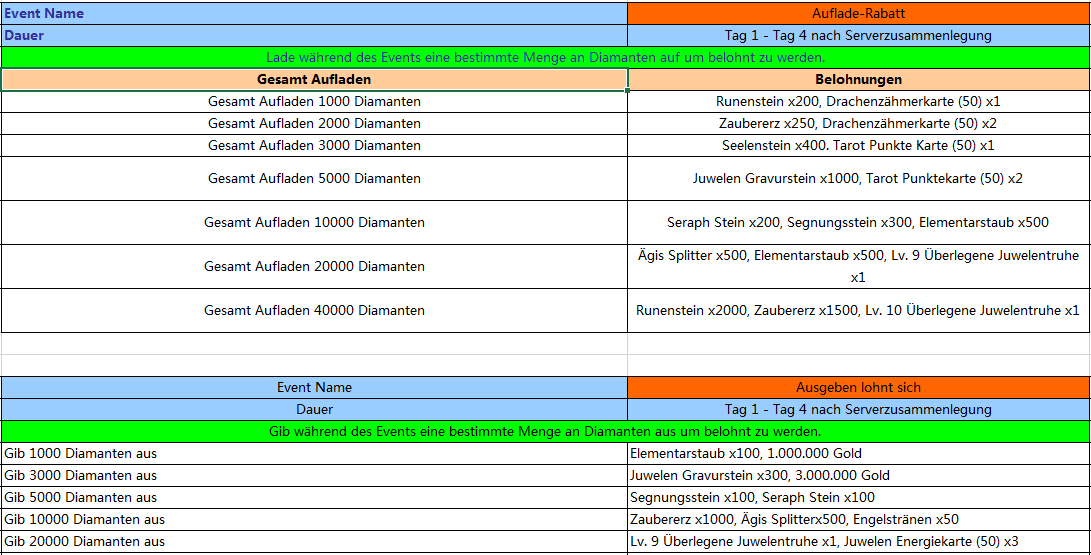The width and height of the screenshot is (1091, 555).
Task: Select the green banner starting with Gib während
Action: click(545, 431)
